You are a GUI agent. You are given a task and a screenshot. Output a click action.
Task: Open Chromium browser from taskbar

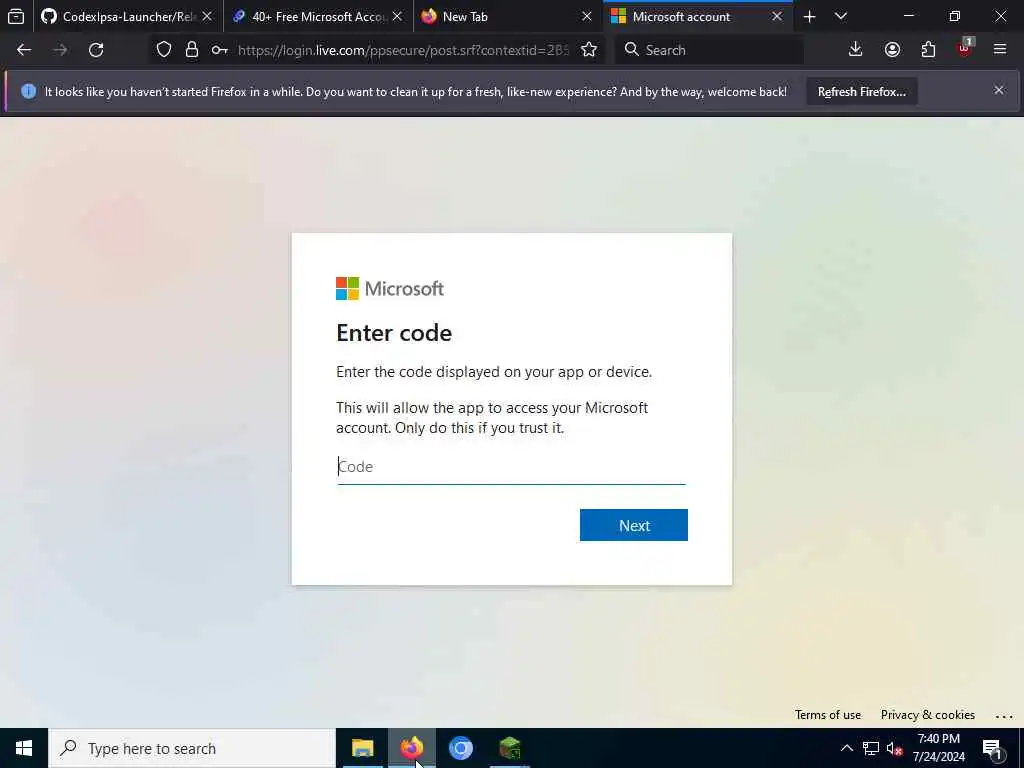click(x=460, y=748)
